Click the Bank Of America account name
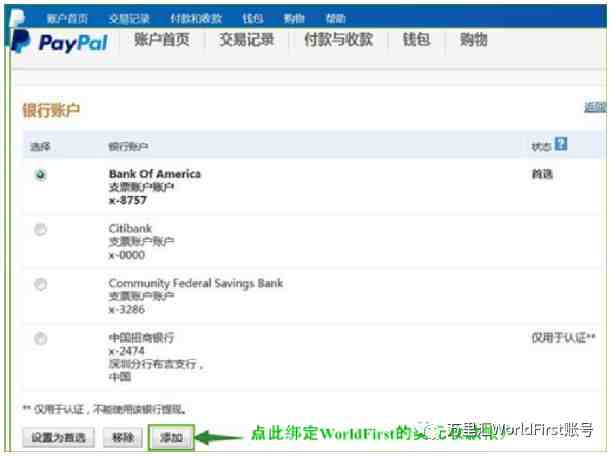Image resolution: width=613 pixels, height=457 pixels. 155,174
